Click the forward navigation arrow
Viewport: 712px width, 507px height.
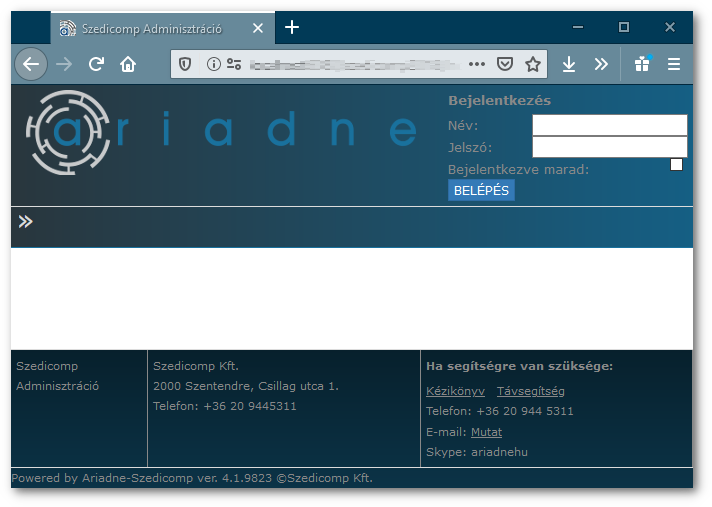[64, 64]
